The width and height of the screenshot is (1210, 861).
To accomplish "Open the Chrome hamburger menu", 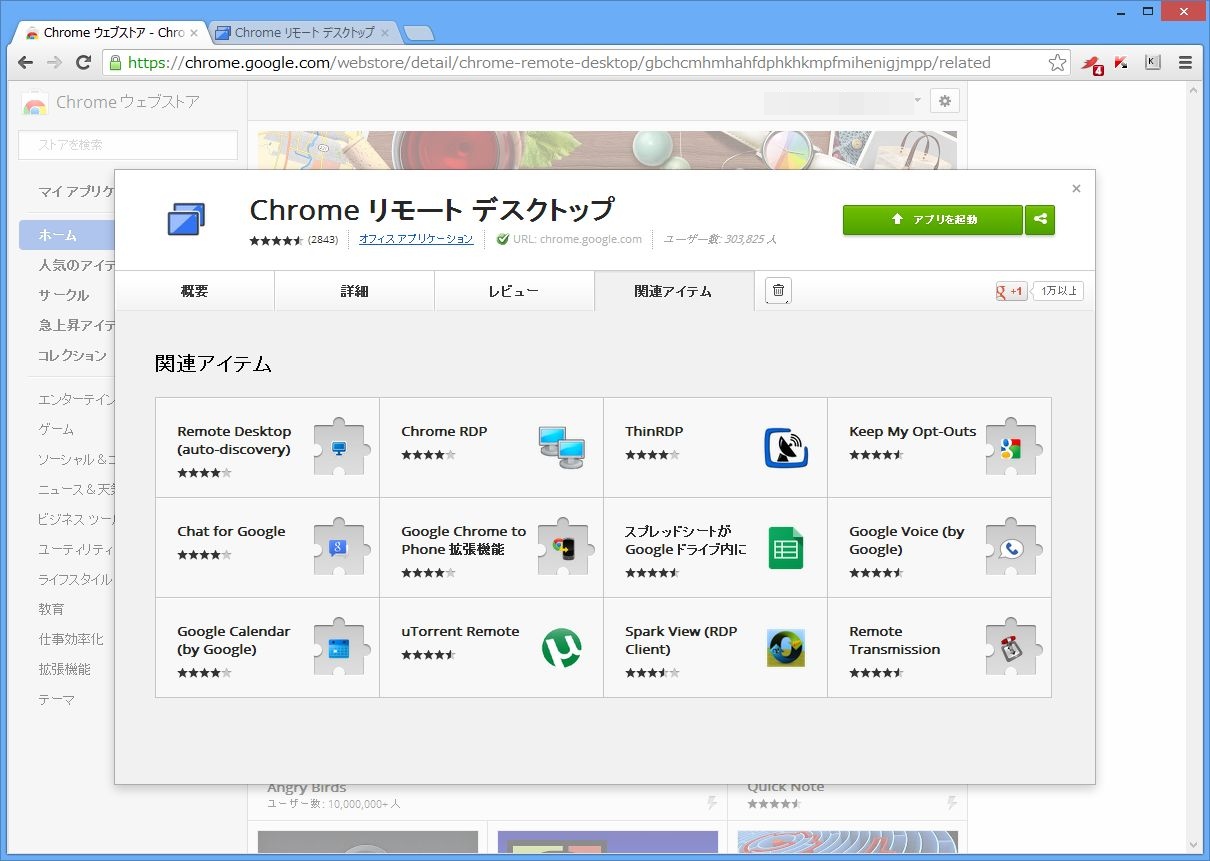I will point(1186,63).
